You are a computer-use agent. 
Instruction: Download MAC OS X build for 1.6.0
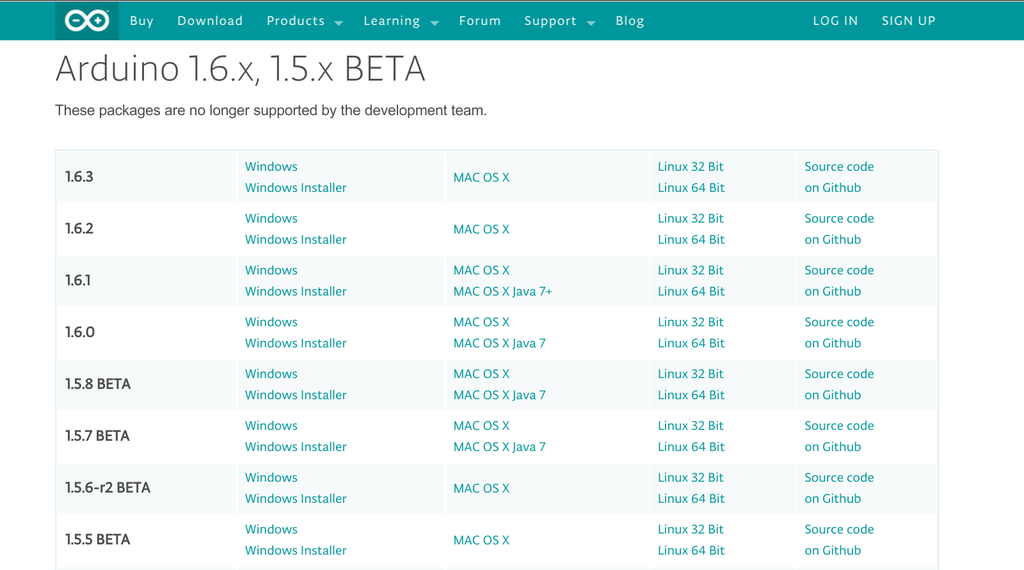tap(481, 322)
